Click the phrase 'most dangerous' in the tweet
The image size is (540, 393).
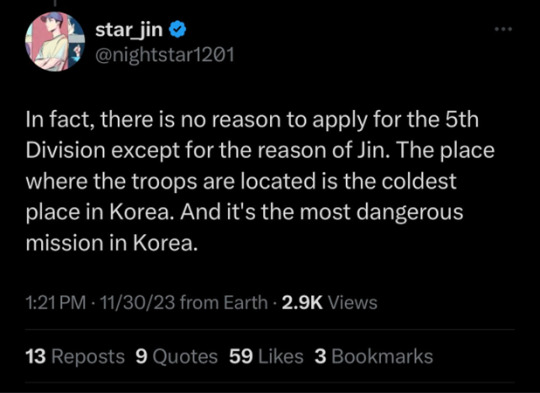point(381,213)
